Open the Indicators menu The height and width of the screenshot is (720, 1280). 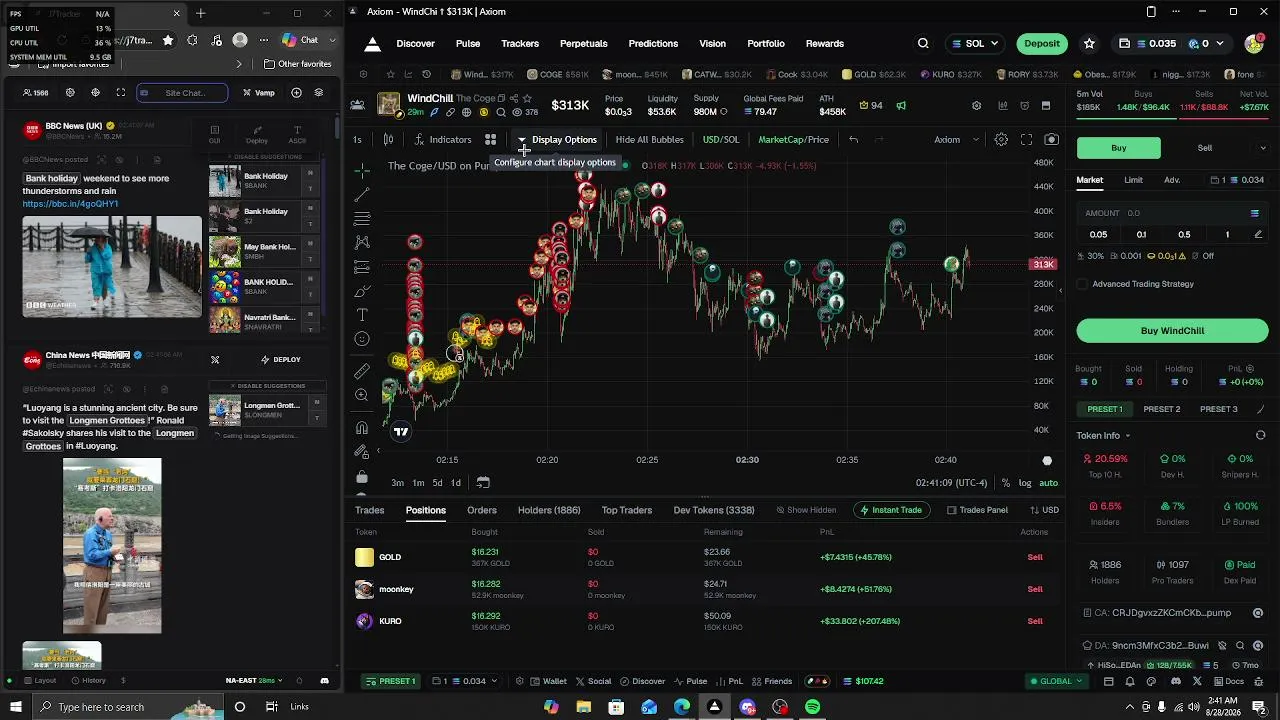443,140
